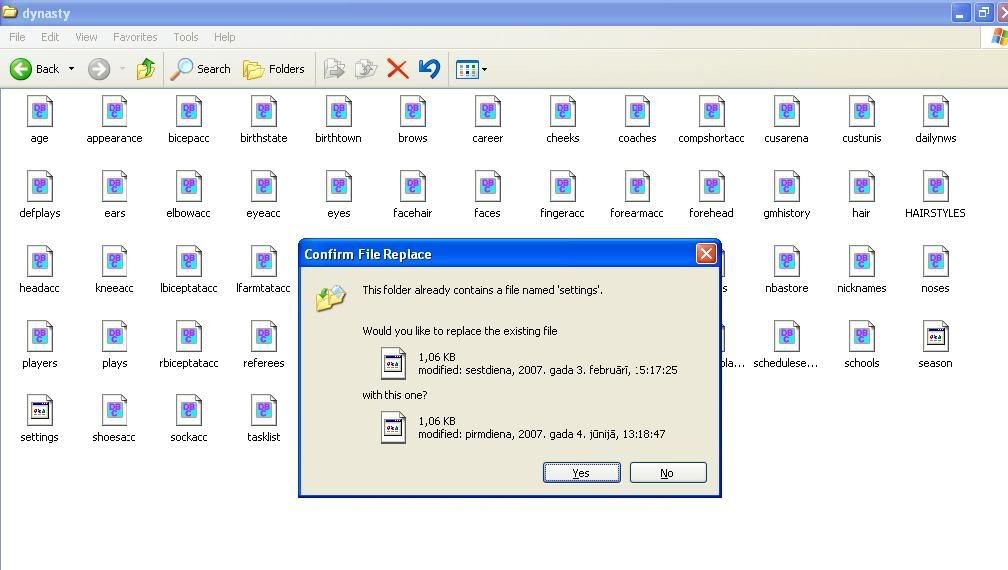1008x570 pixels.
Task: Select the gmhistory file icon
Action: coord(787,186)
